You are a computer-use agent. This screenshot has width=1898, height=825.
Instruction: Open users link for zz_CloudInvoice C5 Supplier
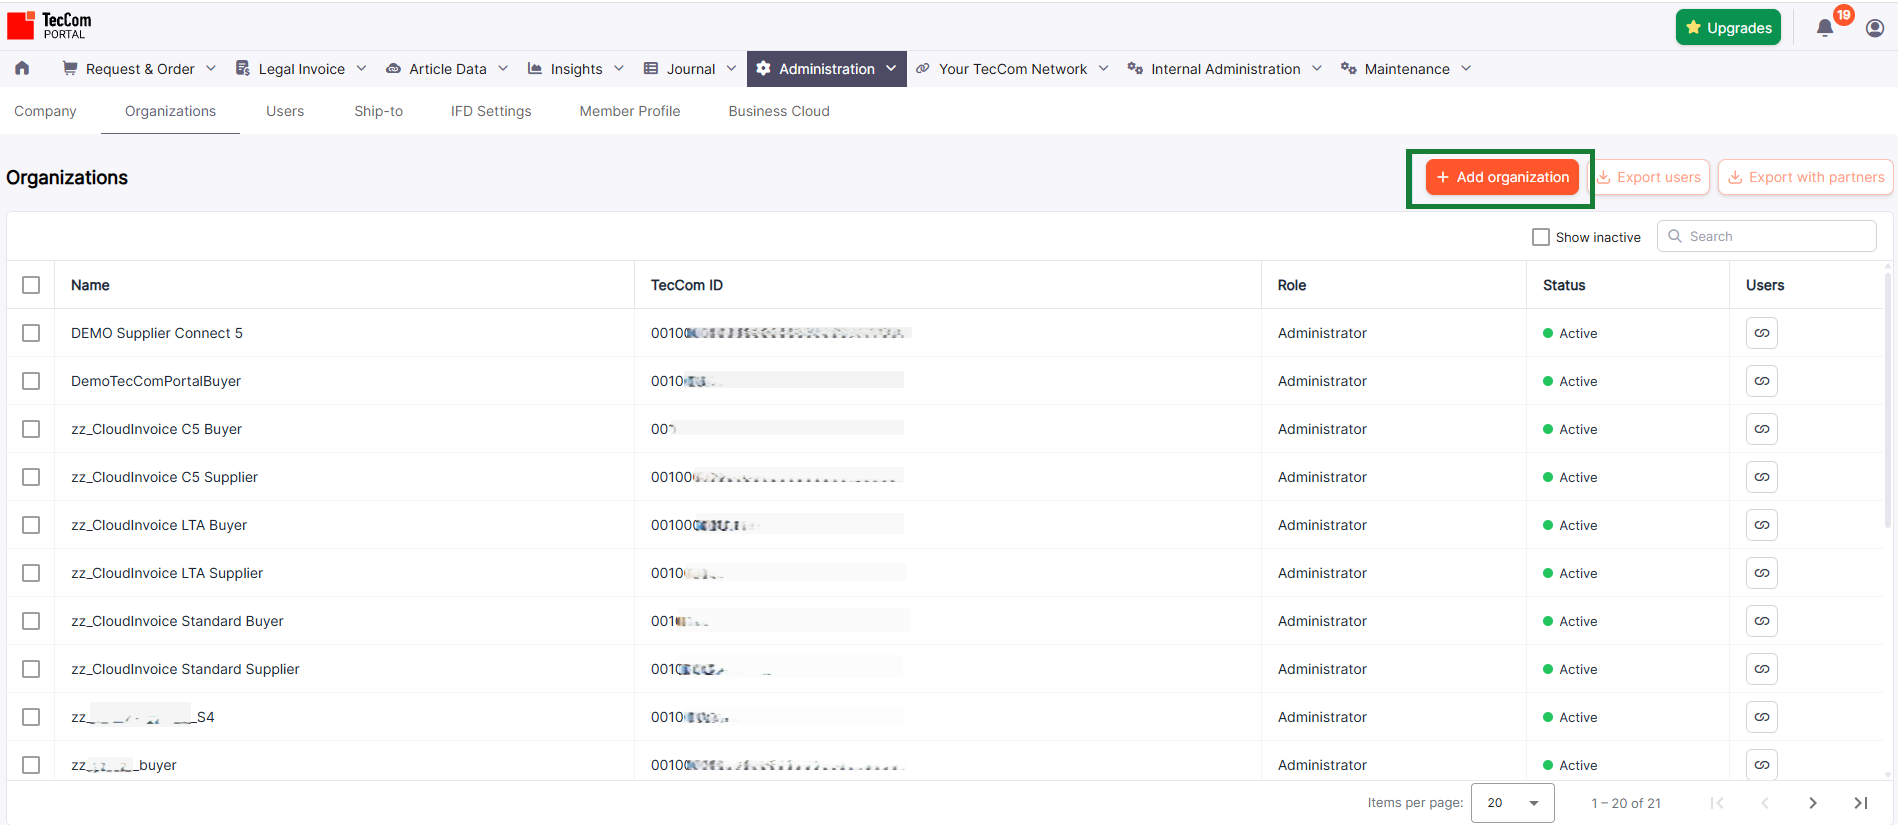click(x=1761, y=477)
